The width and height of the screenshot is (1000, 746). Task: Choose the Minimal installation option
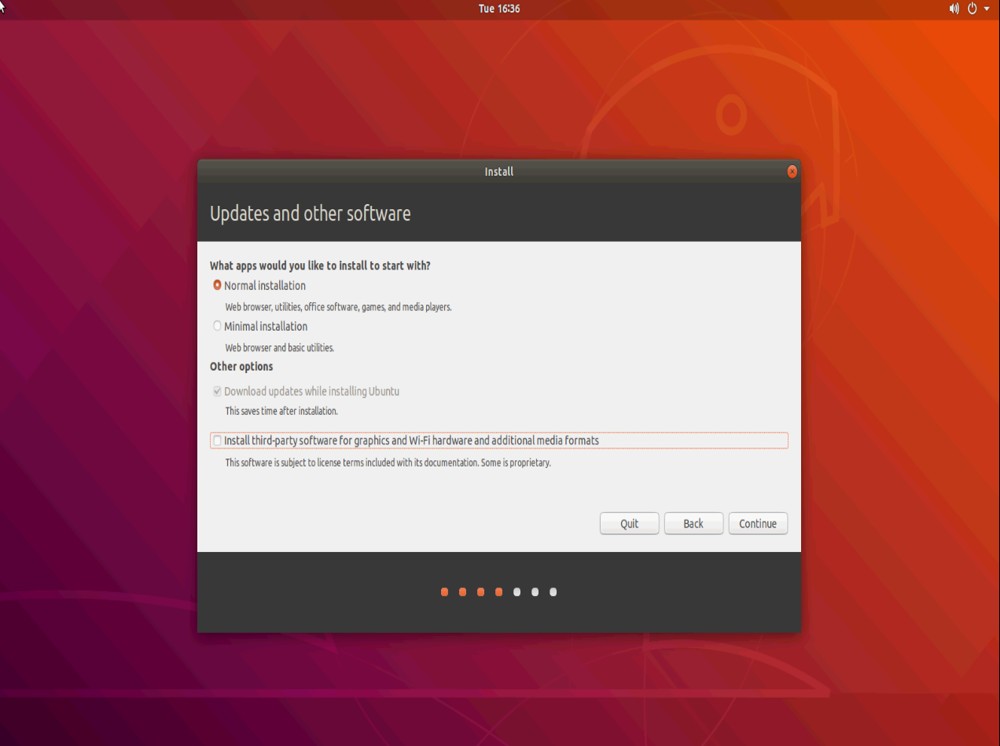pyautogui.click(x=217, y=326)
